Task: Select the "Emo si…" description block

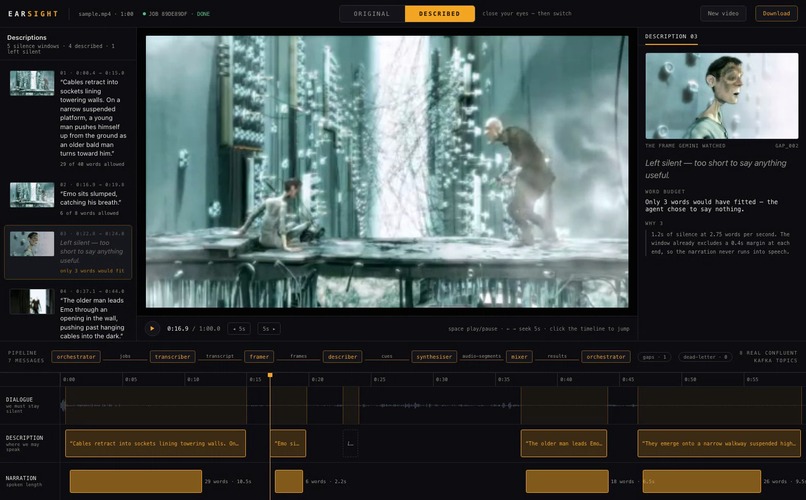Action: pos(288,443)
